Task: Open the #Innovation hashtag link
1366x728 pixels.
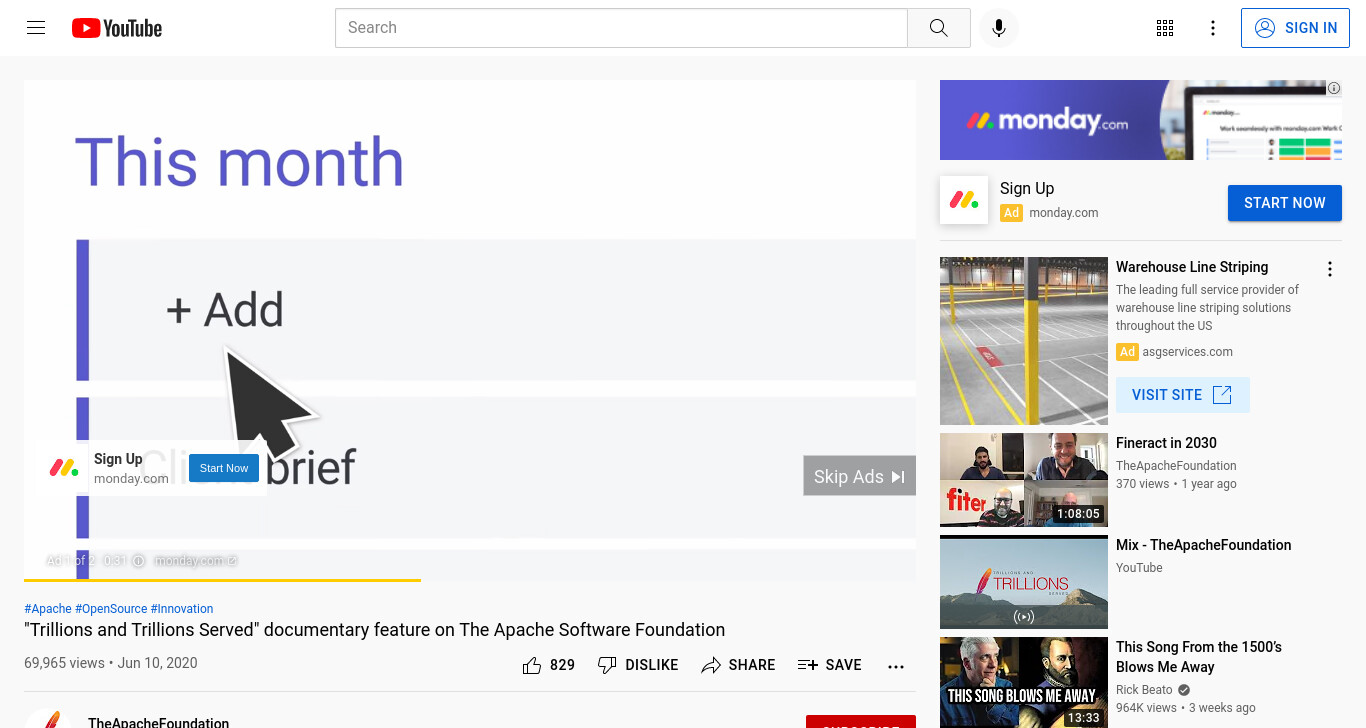Action: click(182, 609)
